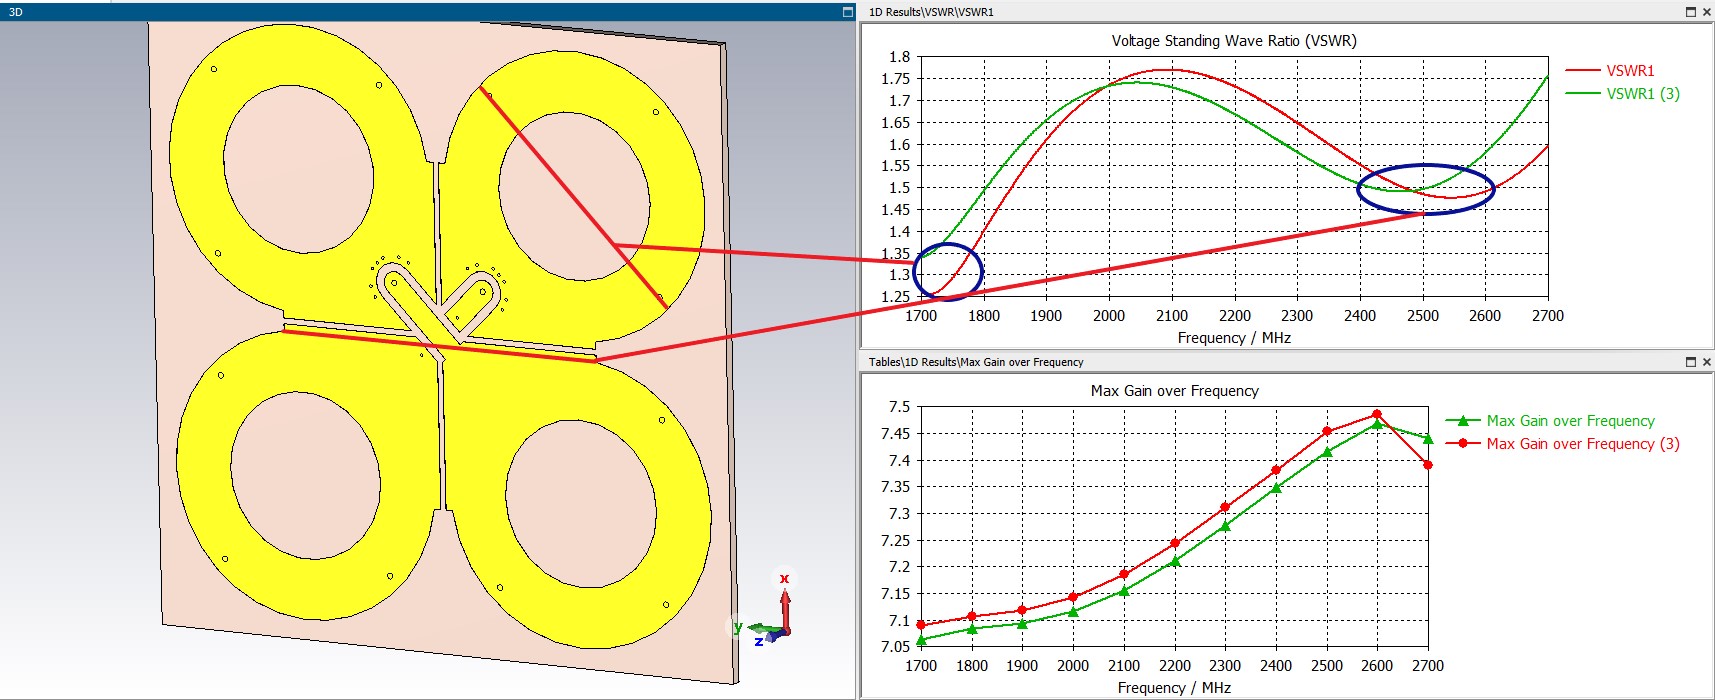Select green 'Max Gain over Frequency' legend entry
The image size is (1715, 700).
(1550, 421)
